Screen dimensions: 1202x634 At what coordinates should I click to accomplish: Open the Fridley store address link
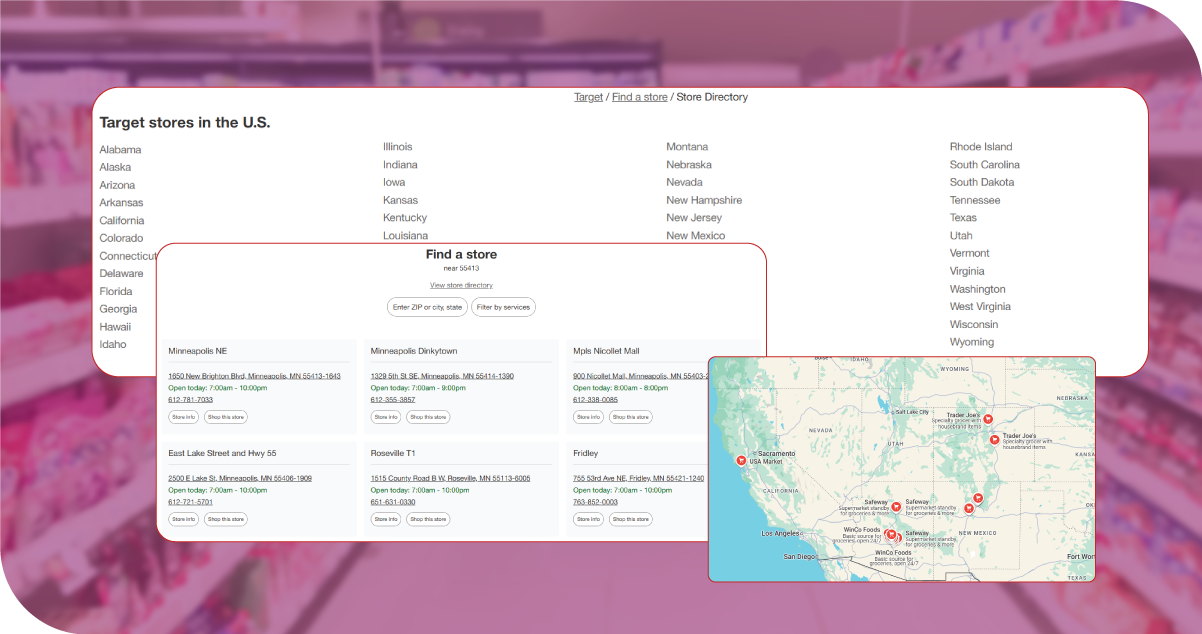[638, 478]
